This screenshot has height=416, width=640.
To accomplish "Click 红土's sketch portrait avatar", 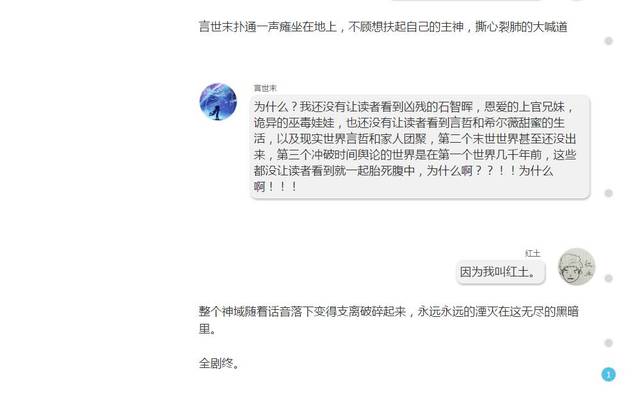I will pos(576,267).
